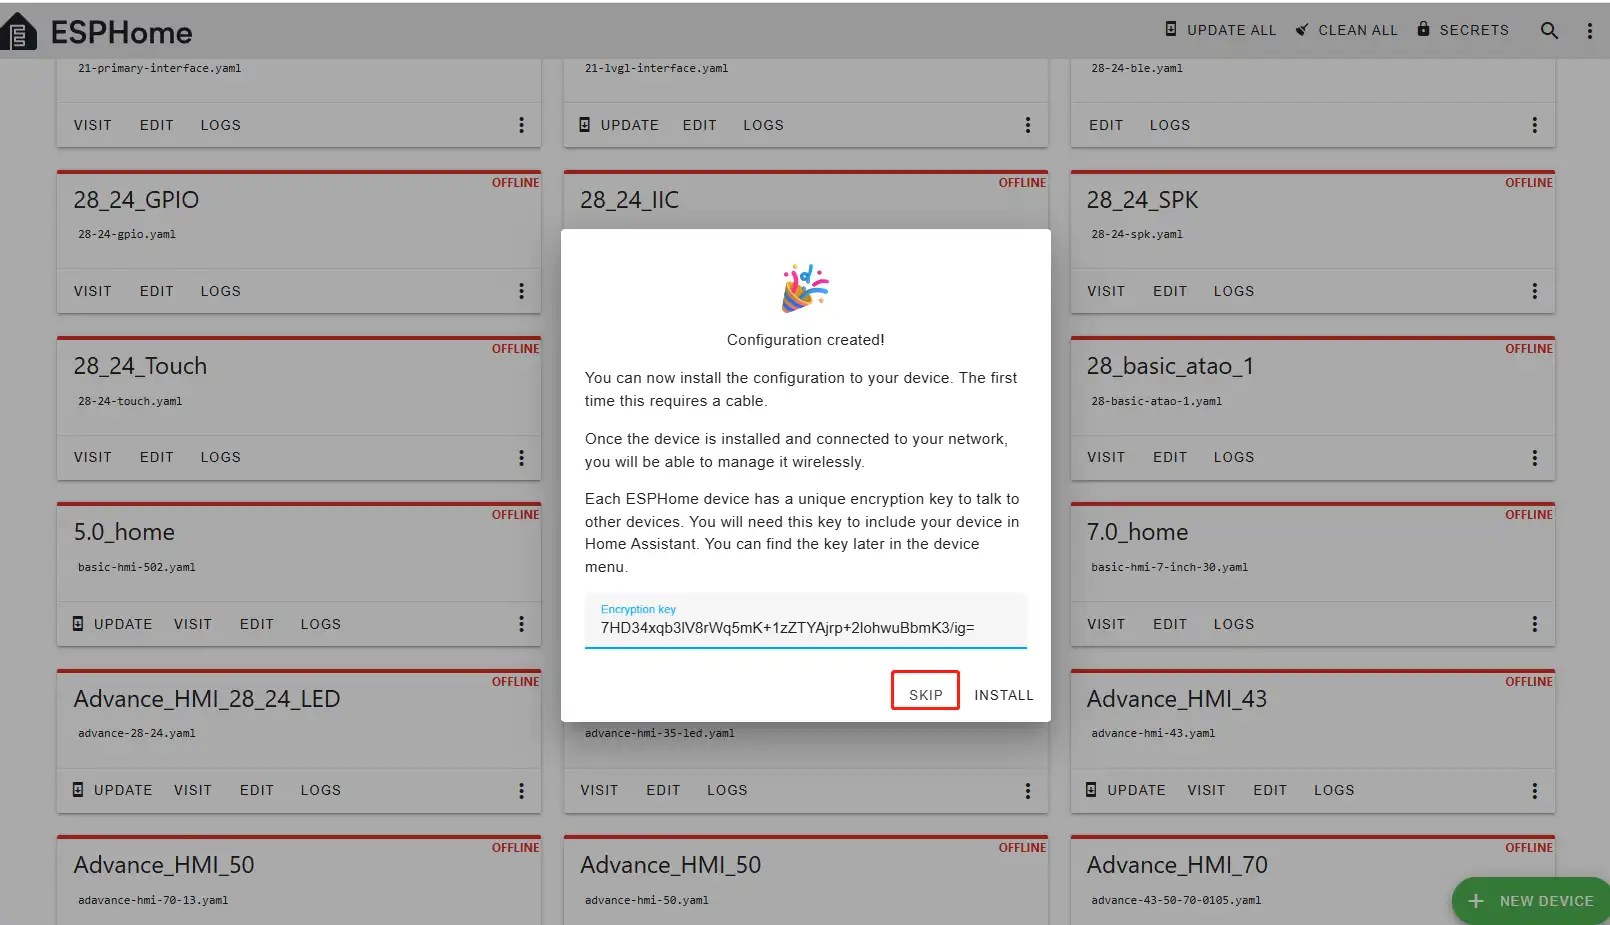Click the Clean All broom icon
Screen dimensions: 1610x925
[x=1302, y=30]
